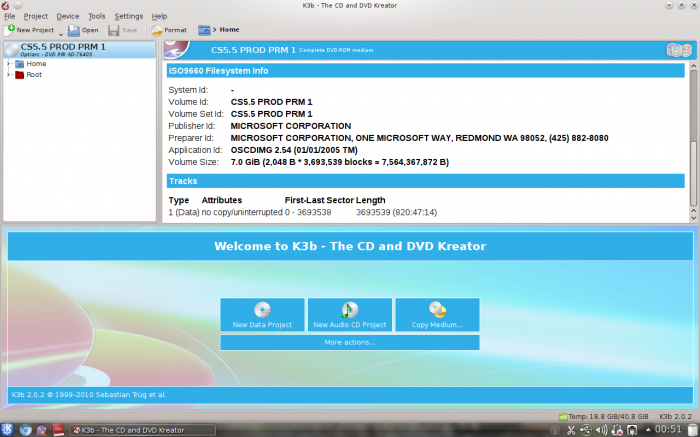700x437 pixels.
Task: Click the K3b 2.0.2 version in status bar
Action: (x=675, y=416)
